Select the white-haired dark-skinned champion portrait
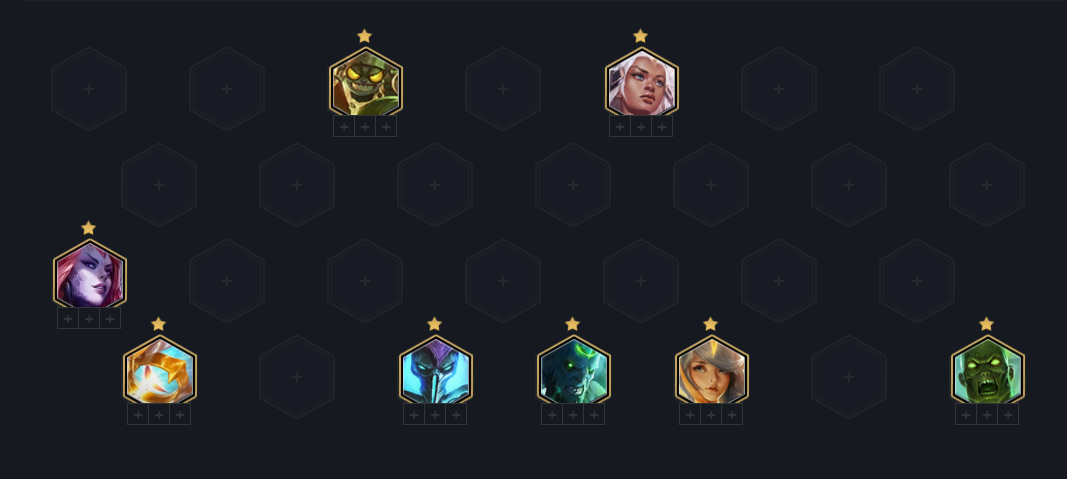 coord(642,82)
